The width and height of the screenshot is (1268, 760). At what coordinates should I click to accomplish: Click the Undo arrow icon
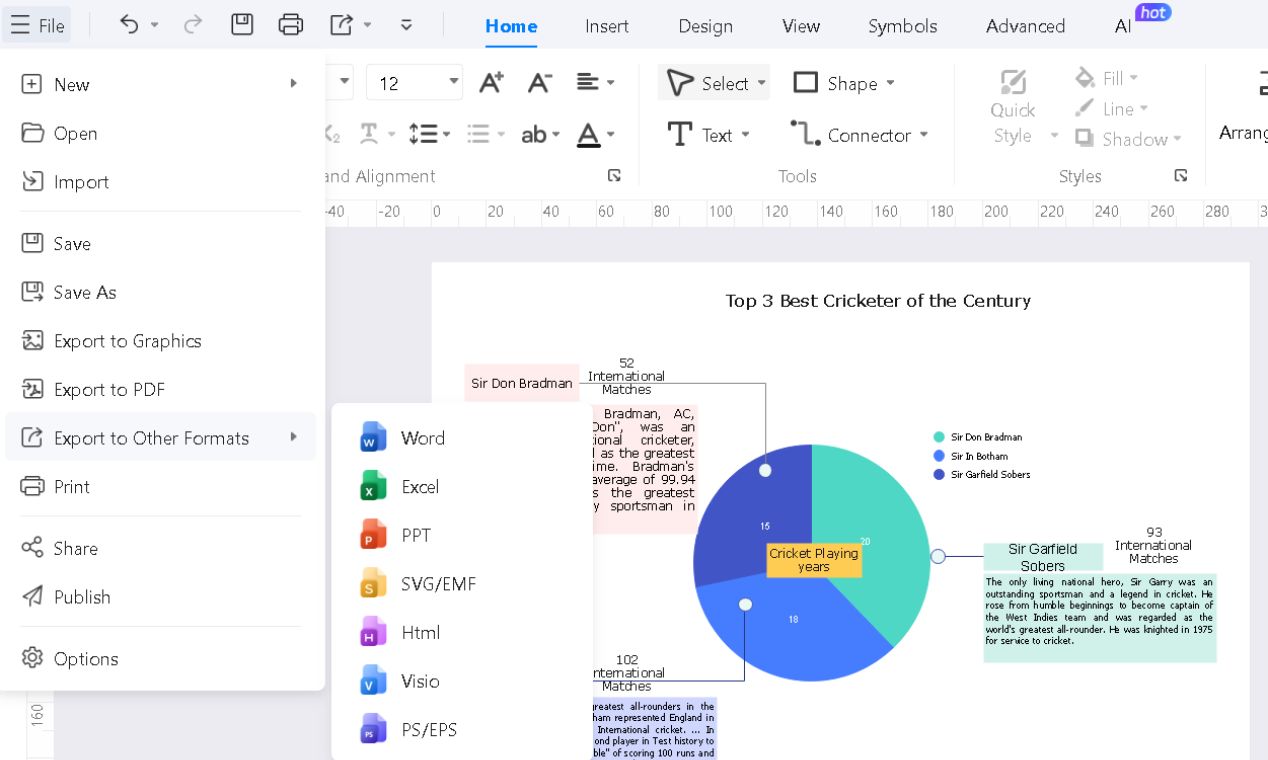[x=129, y=25]
